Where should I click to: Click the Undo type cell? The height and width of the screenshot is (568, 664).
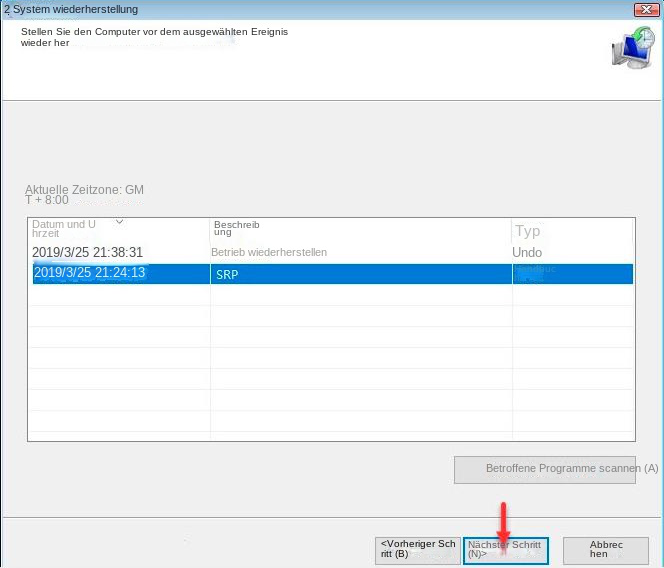point(527,252)
